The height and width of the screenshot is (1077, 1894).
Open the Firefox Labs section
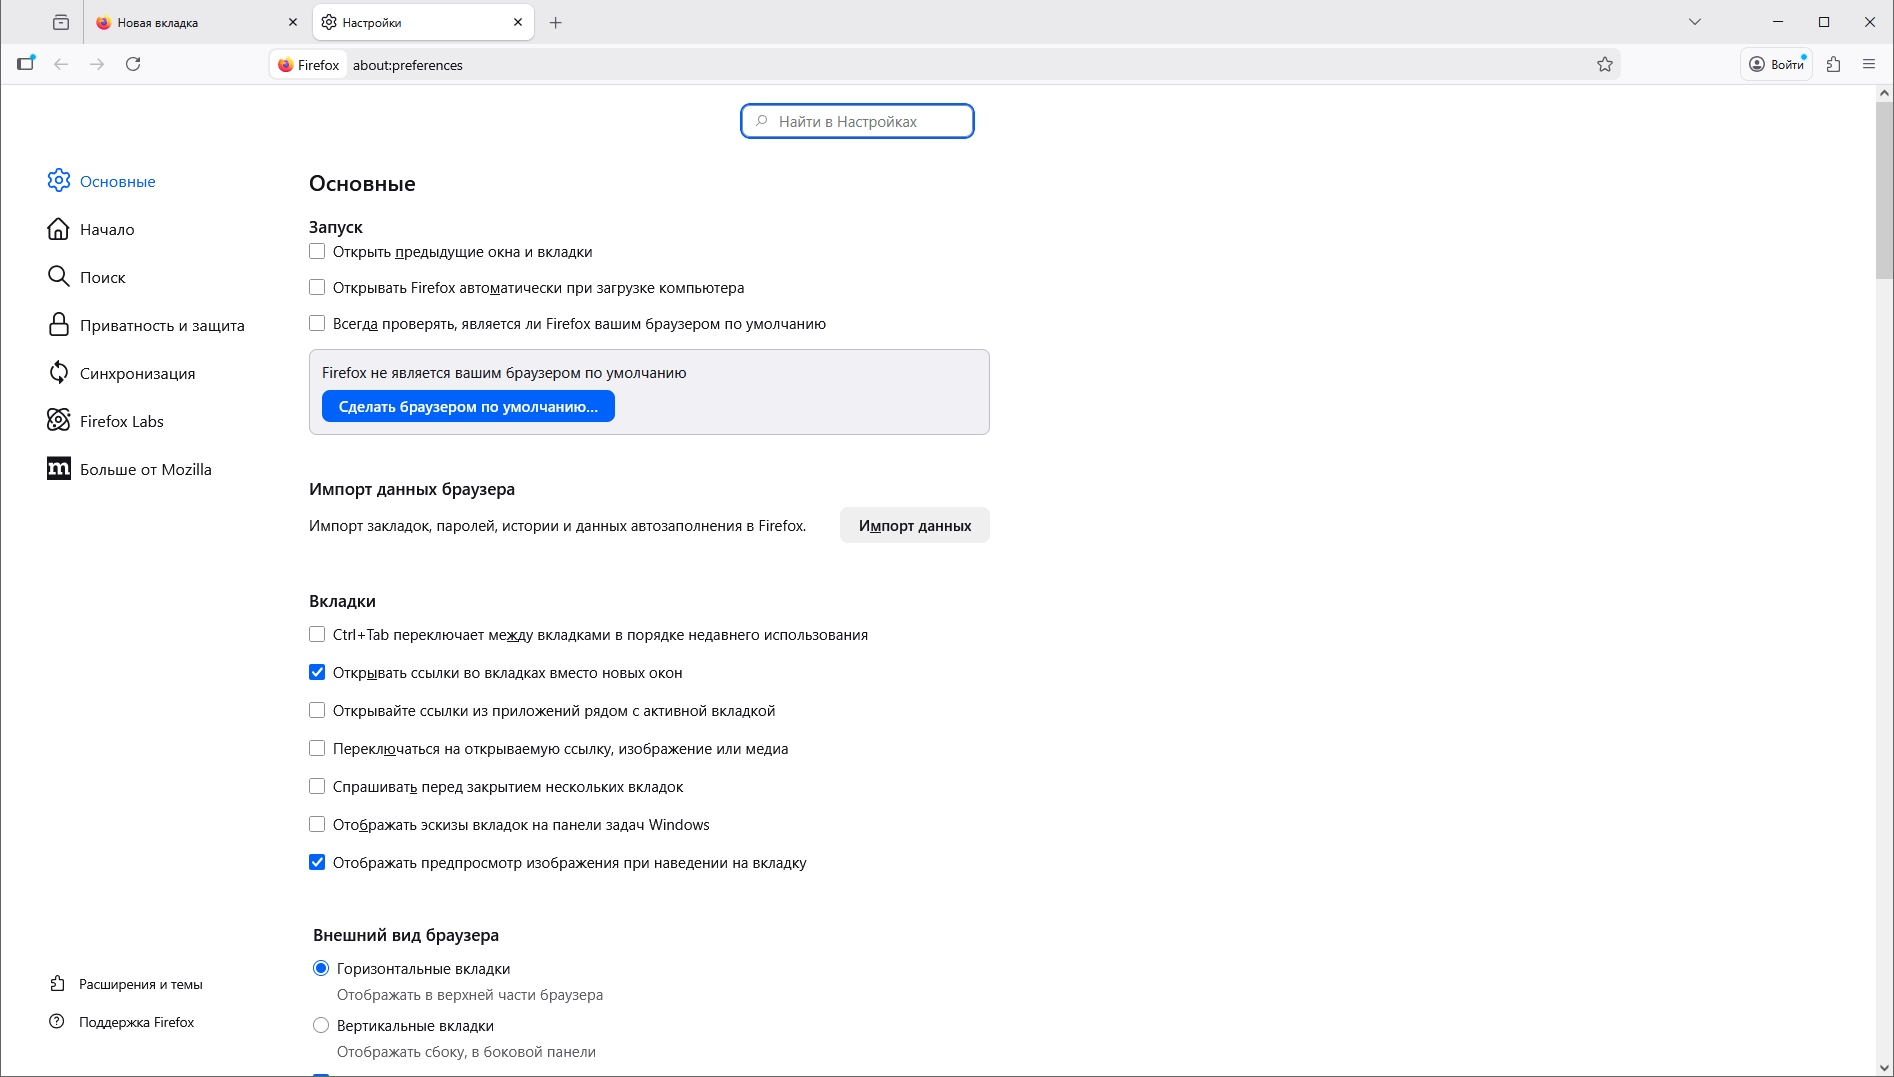pyautogui.click(x=121, y=422)
